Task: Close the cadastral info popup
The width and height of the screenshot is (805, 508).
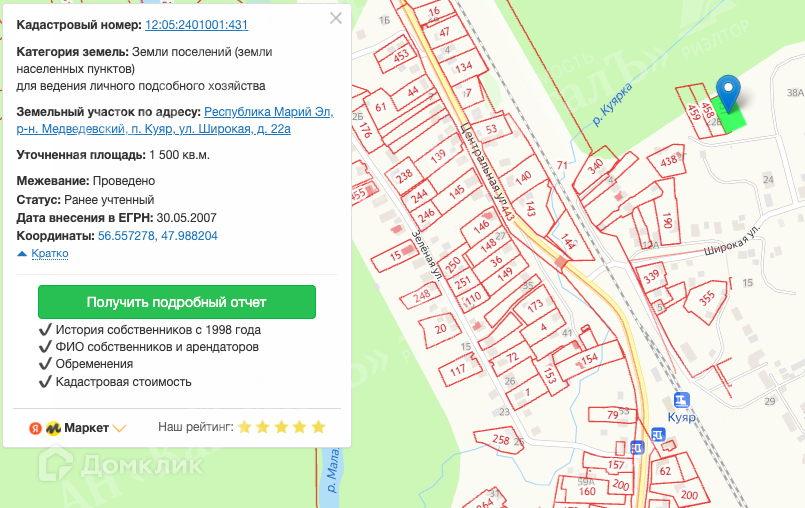Action: [336, 18]
